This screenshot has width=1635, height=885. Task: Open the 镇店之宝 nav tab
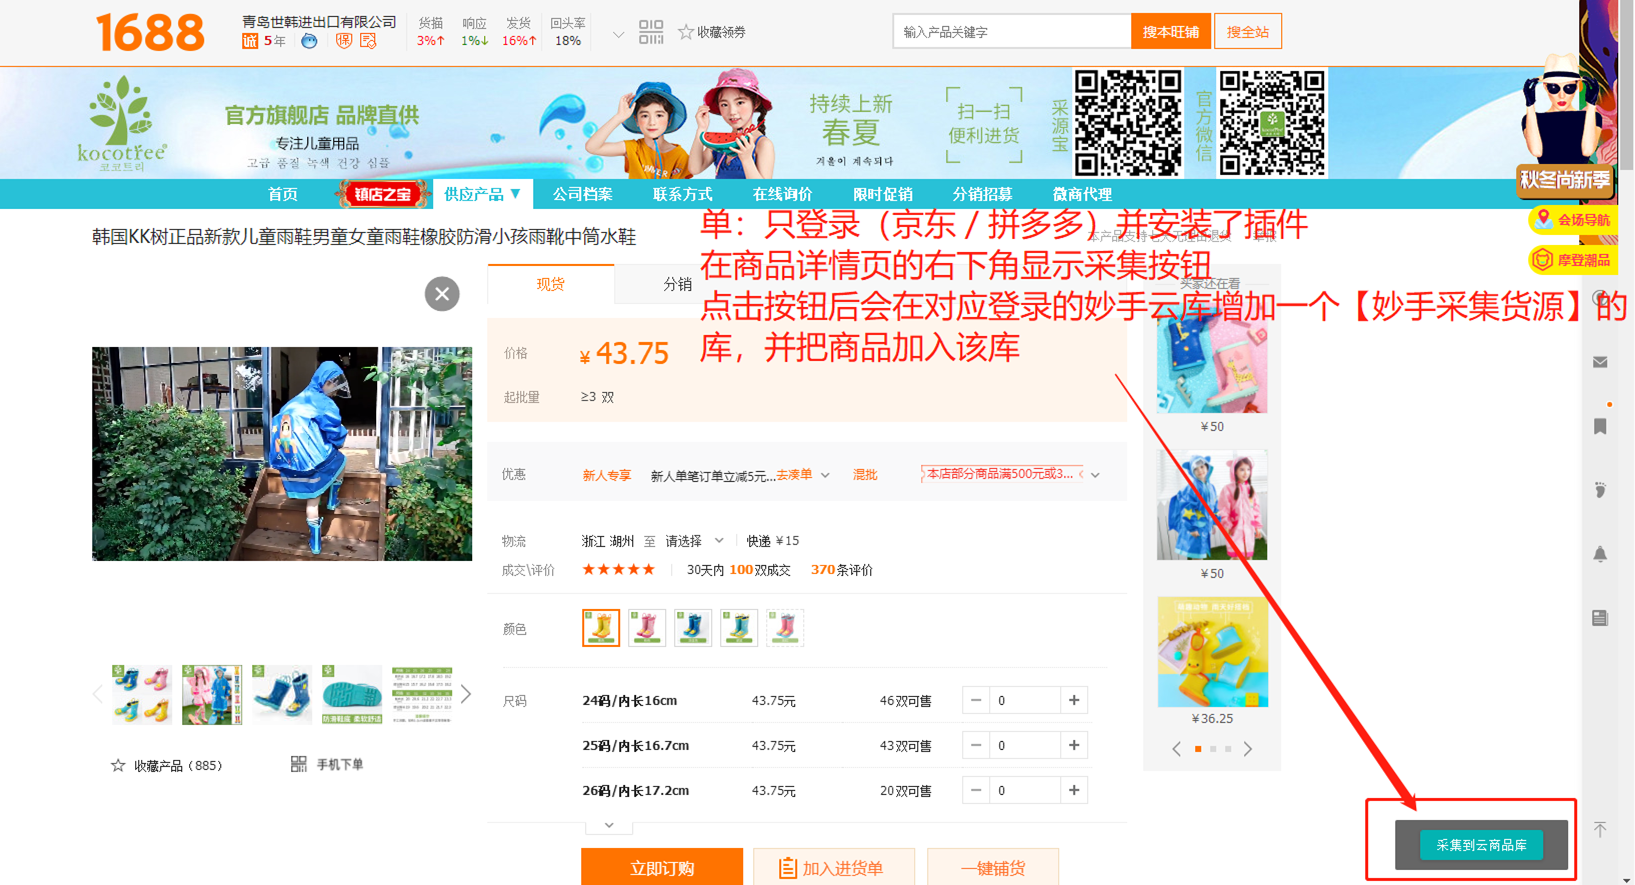(383, 194)
